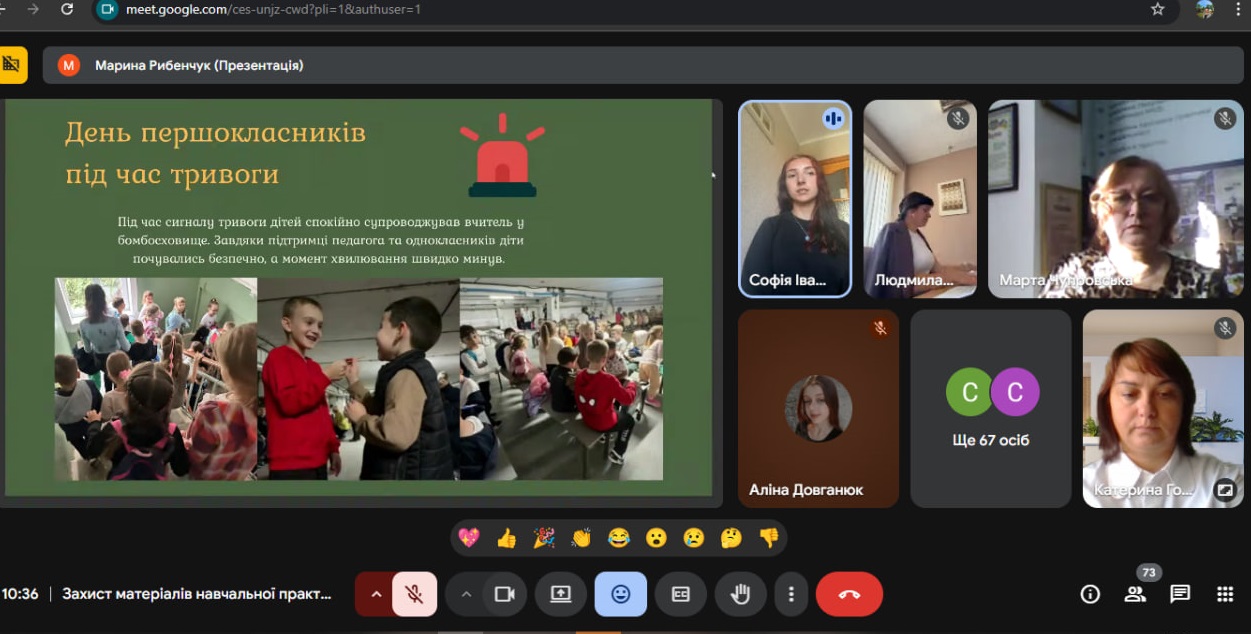
Task: Select Марта Чуновська participant video tile
Action: [x=1116, y=199]
